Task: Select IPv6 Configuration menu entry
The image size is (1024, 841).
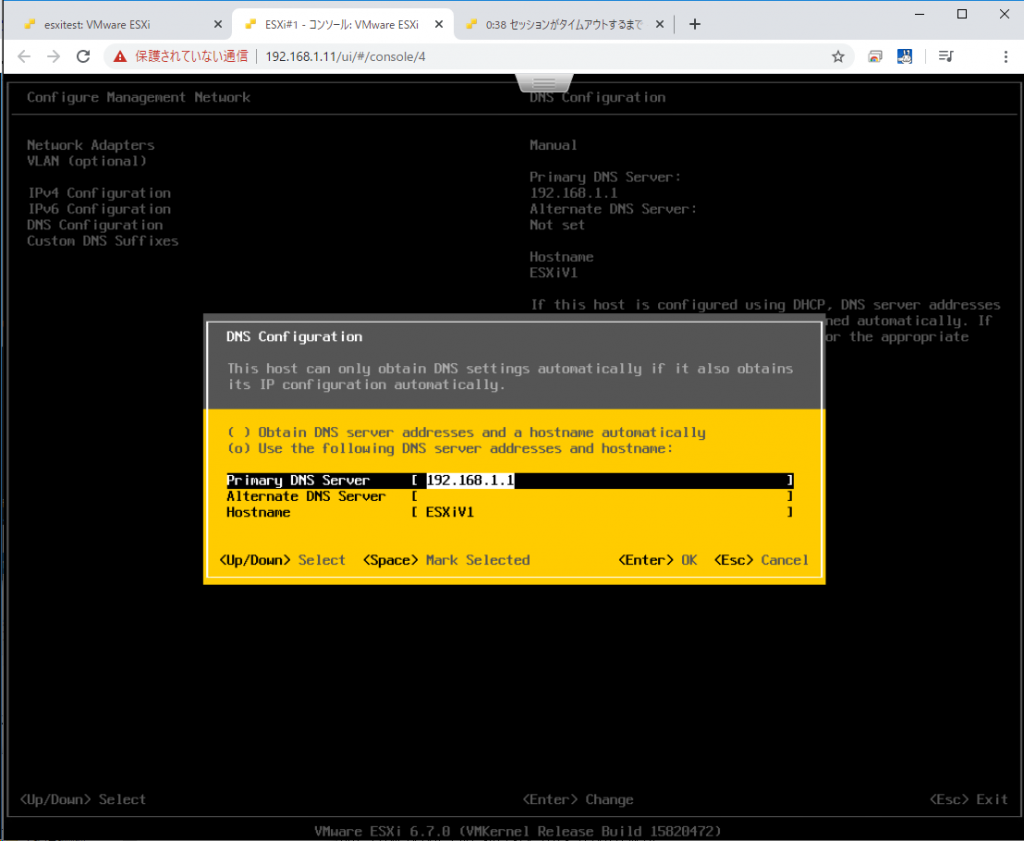Action: point(99,209)
